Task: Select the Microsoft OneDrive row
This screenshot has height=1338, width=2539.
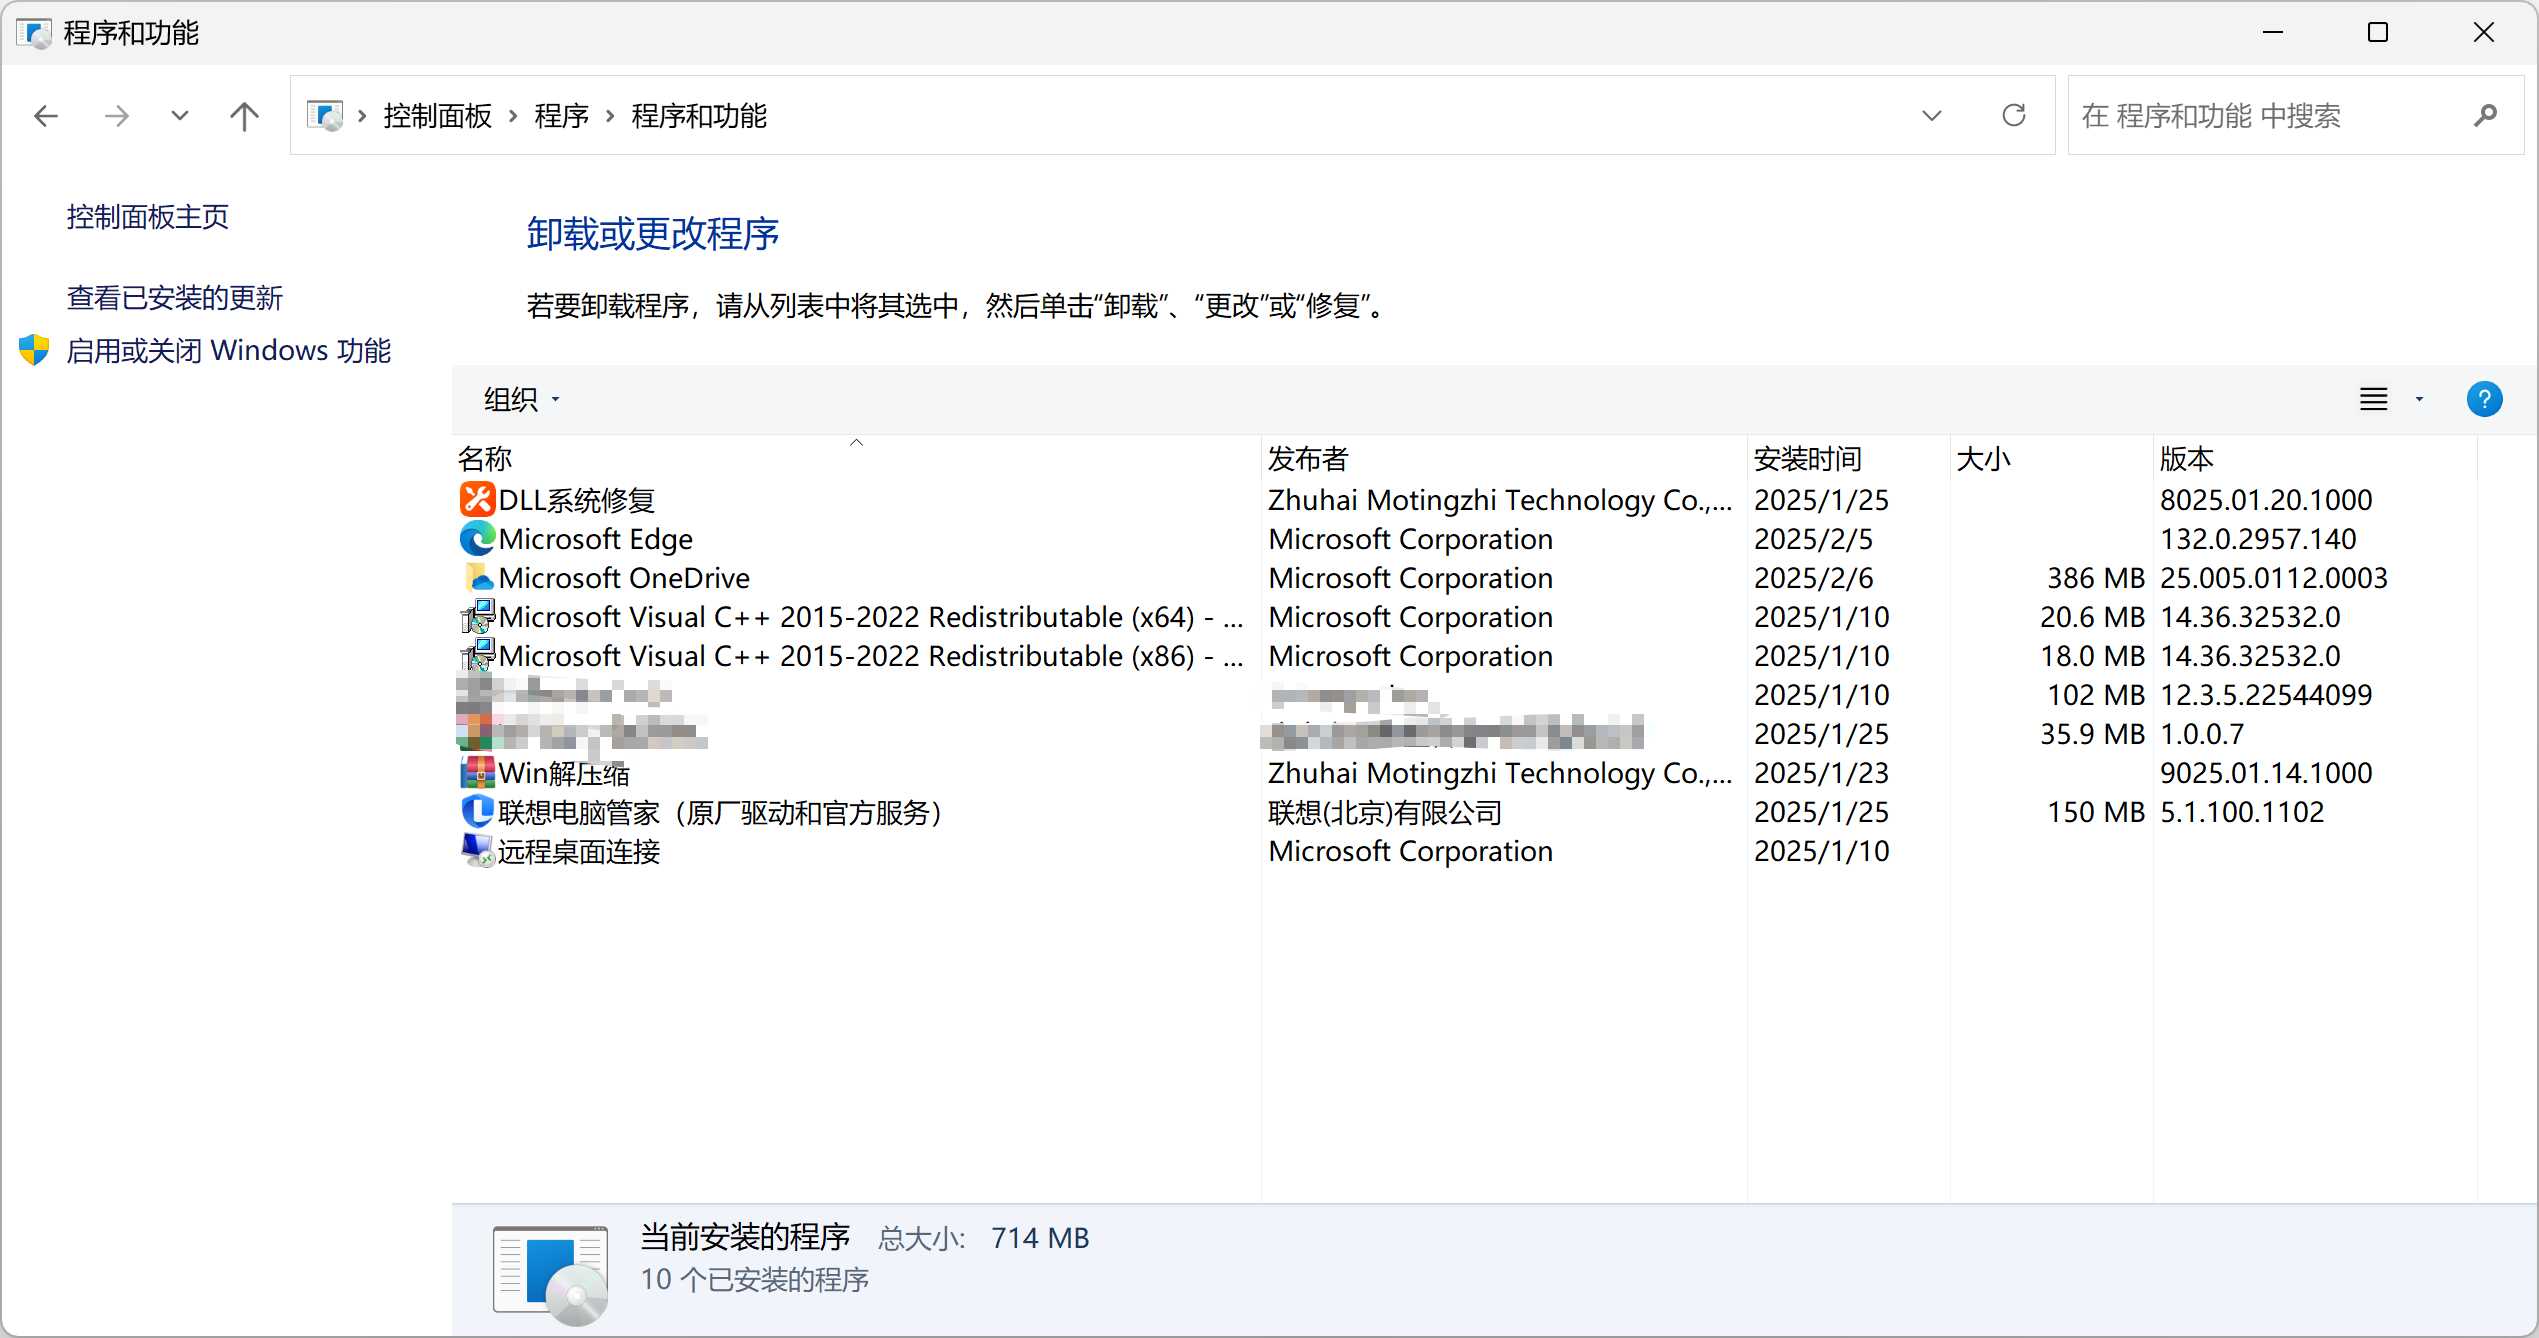Action: [x=1465, y=578]
